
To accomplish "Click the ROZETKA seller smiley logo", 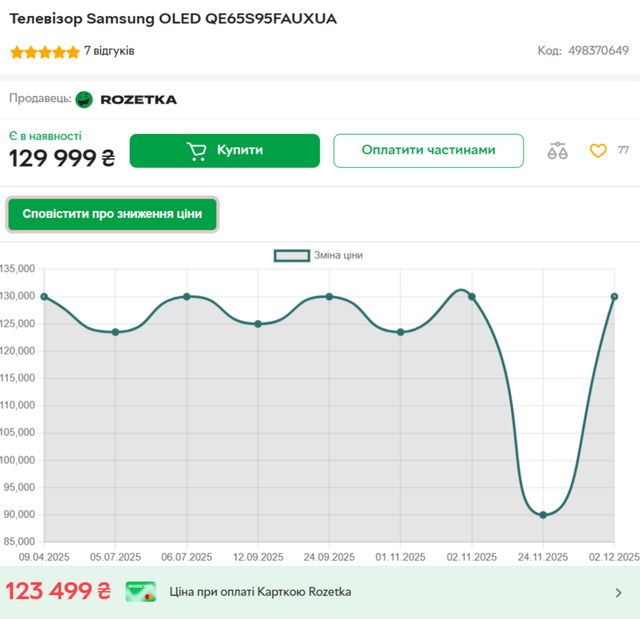I will tap(84, 100).
